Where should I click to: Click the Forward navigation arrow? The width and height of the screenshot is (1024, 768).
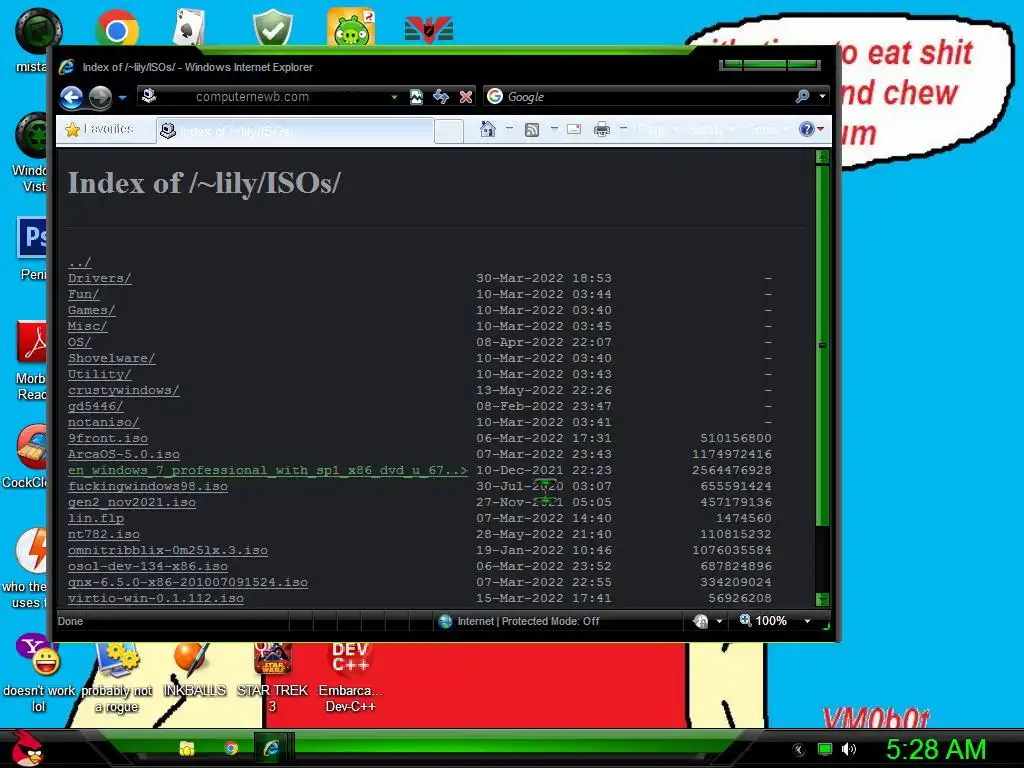click(x=100, y=97)
